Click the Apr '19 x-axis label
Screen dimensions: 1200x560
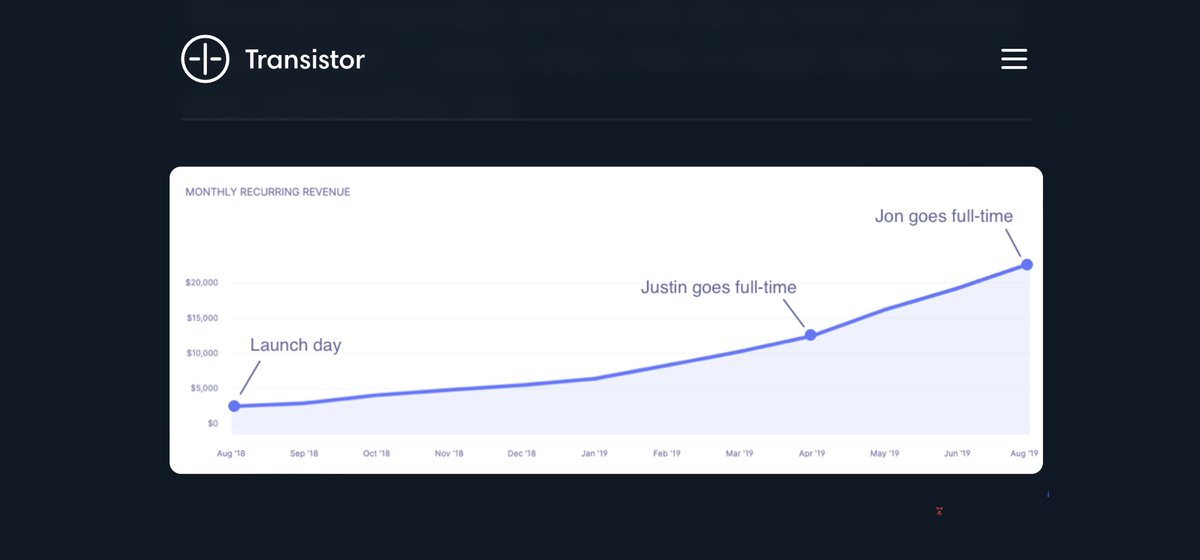[812, 454]
